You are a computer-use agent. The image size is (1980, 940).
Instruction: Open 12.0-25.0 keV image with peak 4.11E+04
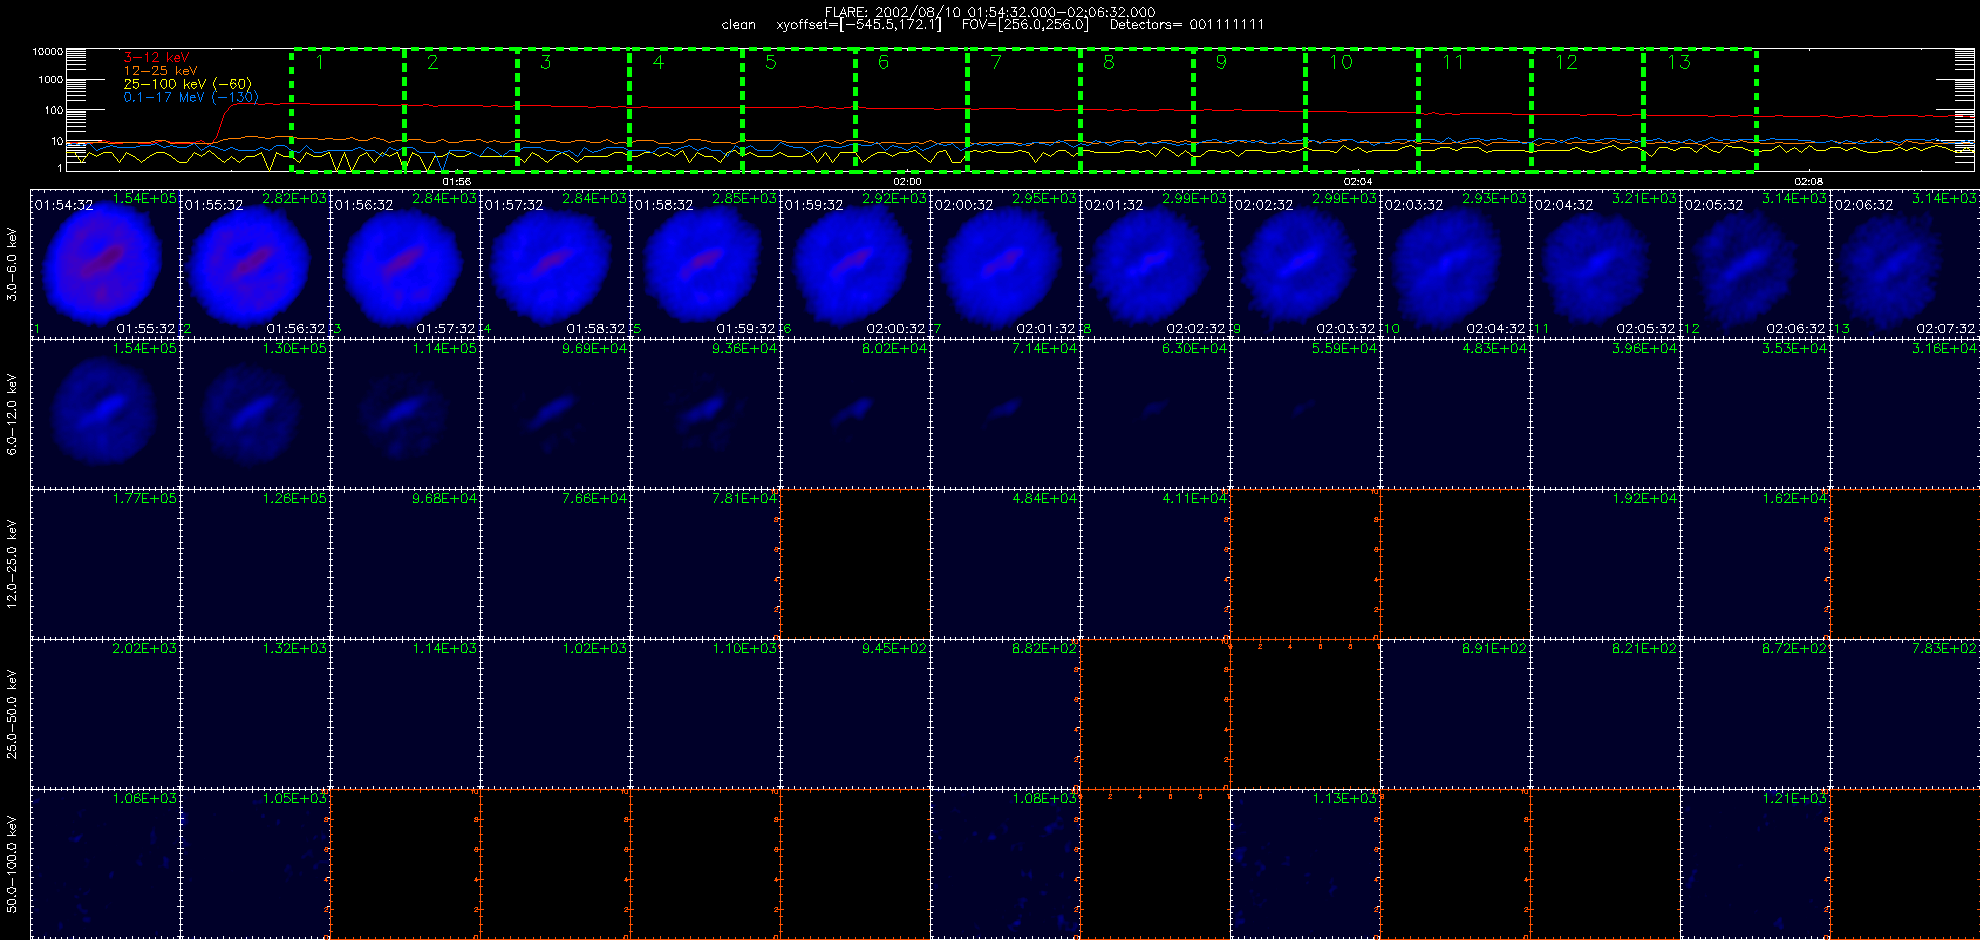tap(1155, 564)
